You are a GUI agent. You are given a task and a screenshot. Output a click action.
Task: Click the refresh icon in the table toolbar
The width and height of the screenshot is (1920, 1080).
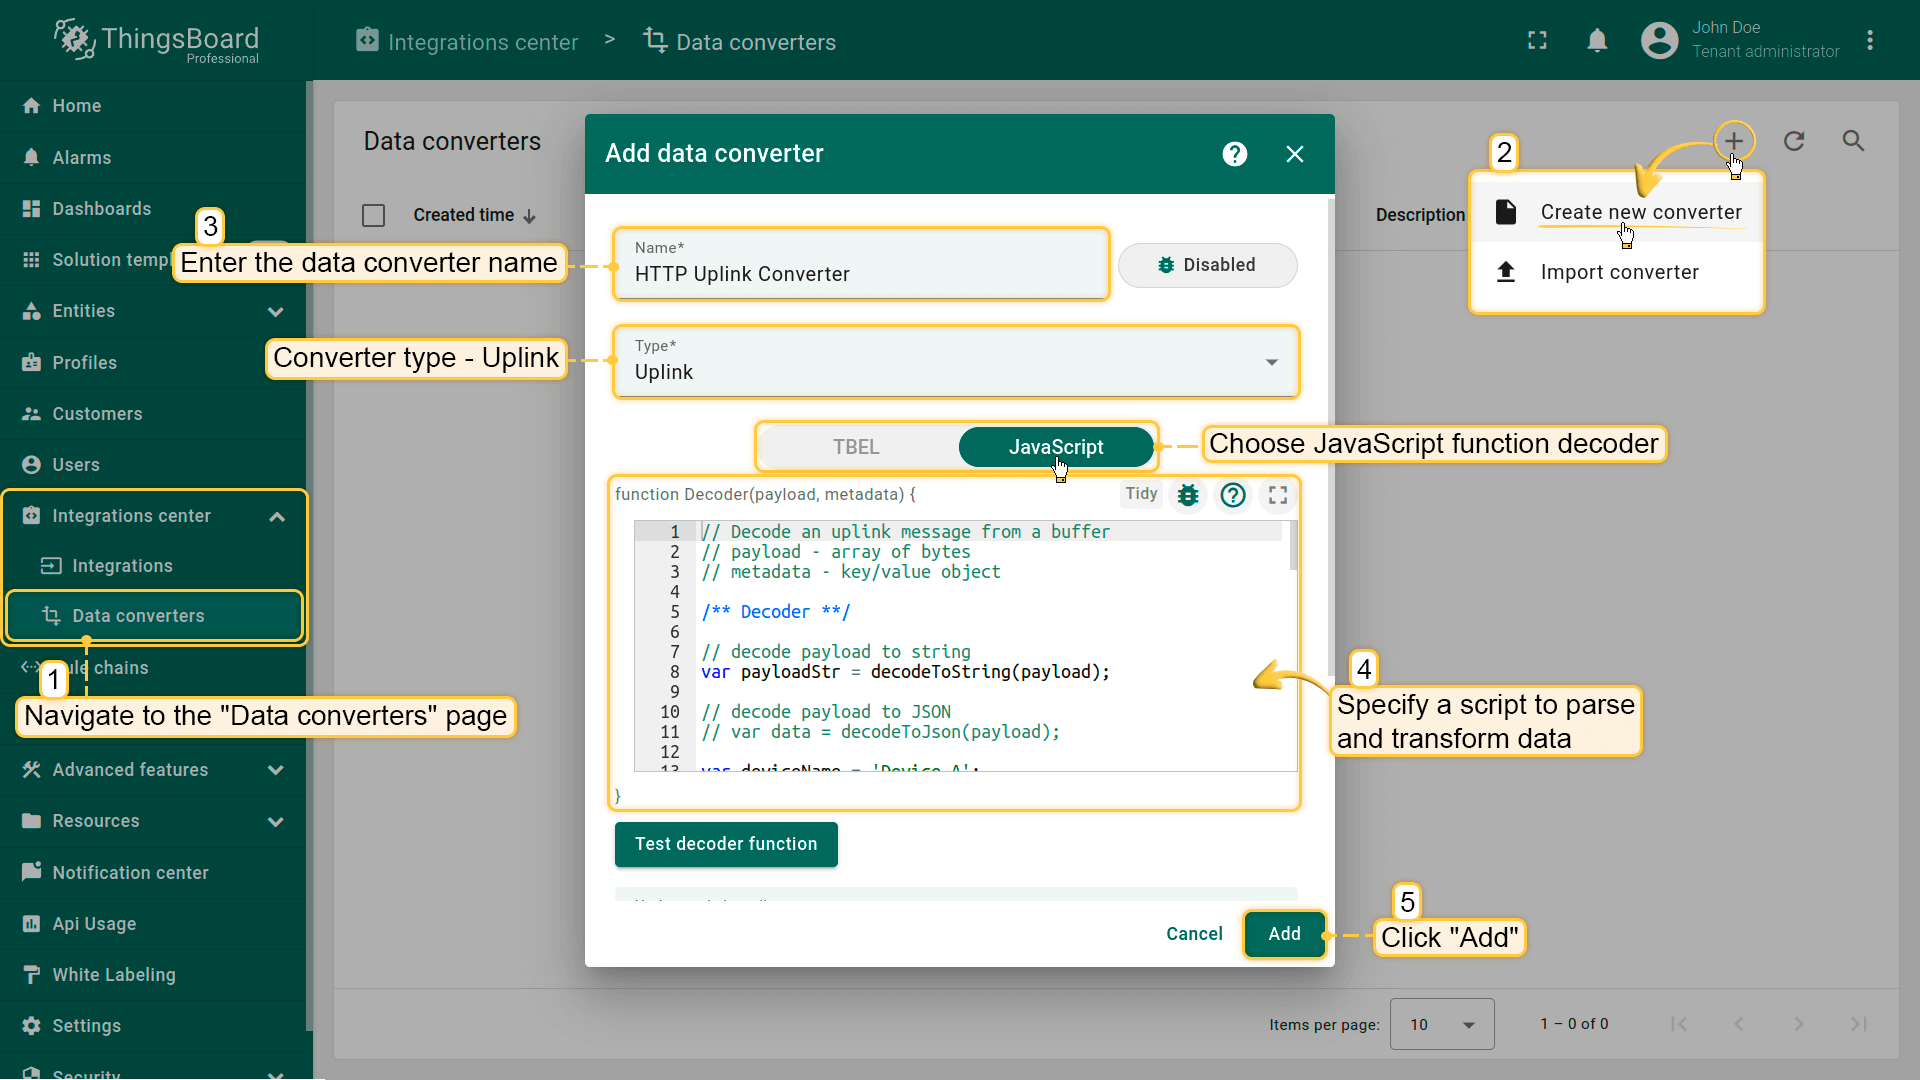click(x=1794, y=141)
